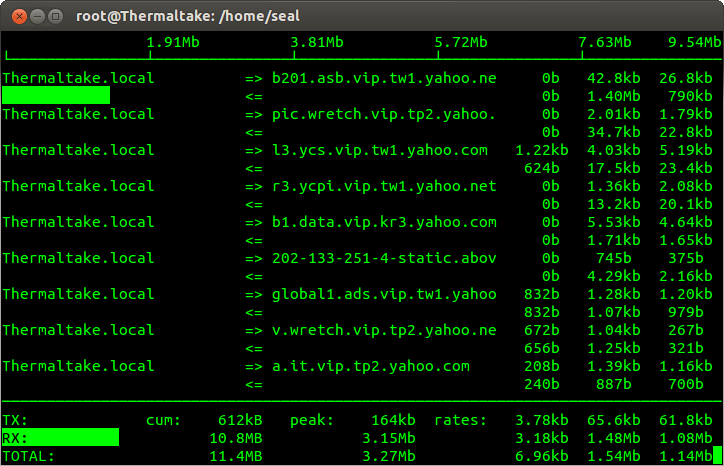Select host a.it.vip.tp2.yahoo.com
Viewport: 724px width, 466px height.
pos(371,366)
